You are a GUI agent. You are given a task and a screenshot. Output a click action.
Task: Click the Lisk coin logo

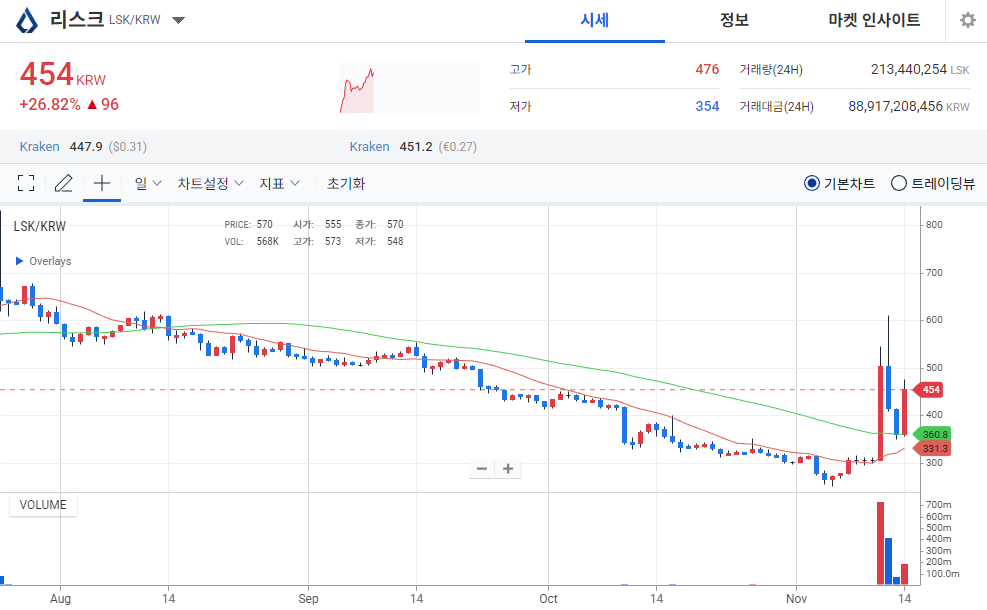click(x=29, y=18)
